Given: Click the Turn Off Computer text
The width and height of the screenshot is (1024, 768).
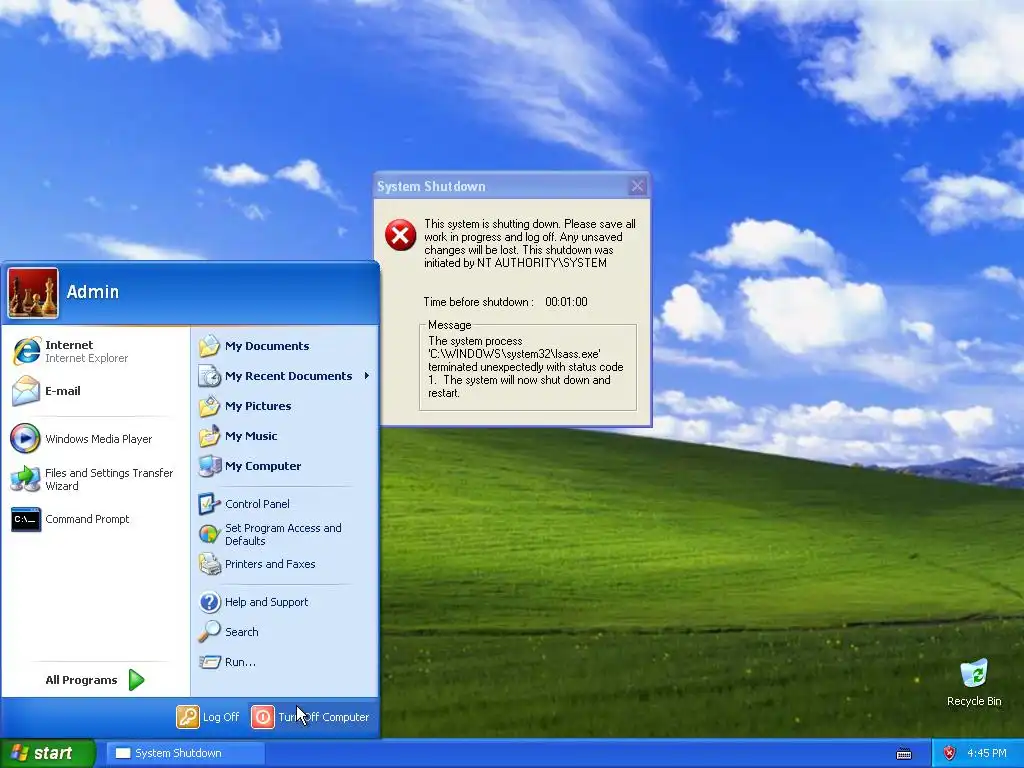Looking at the screenshot, I should point(324,716).
